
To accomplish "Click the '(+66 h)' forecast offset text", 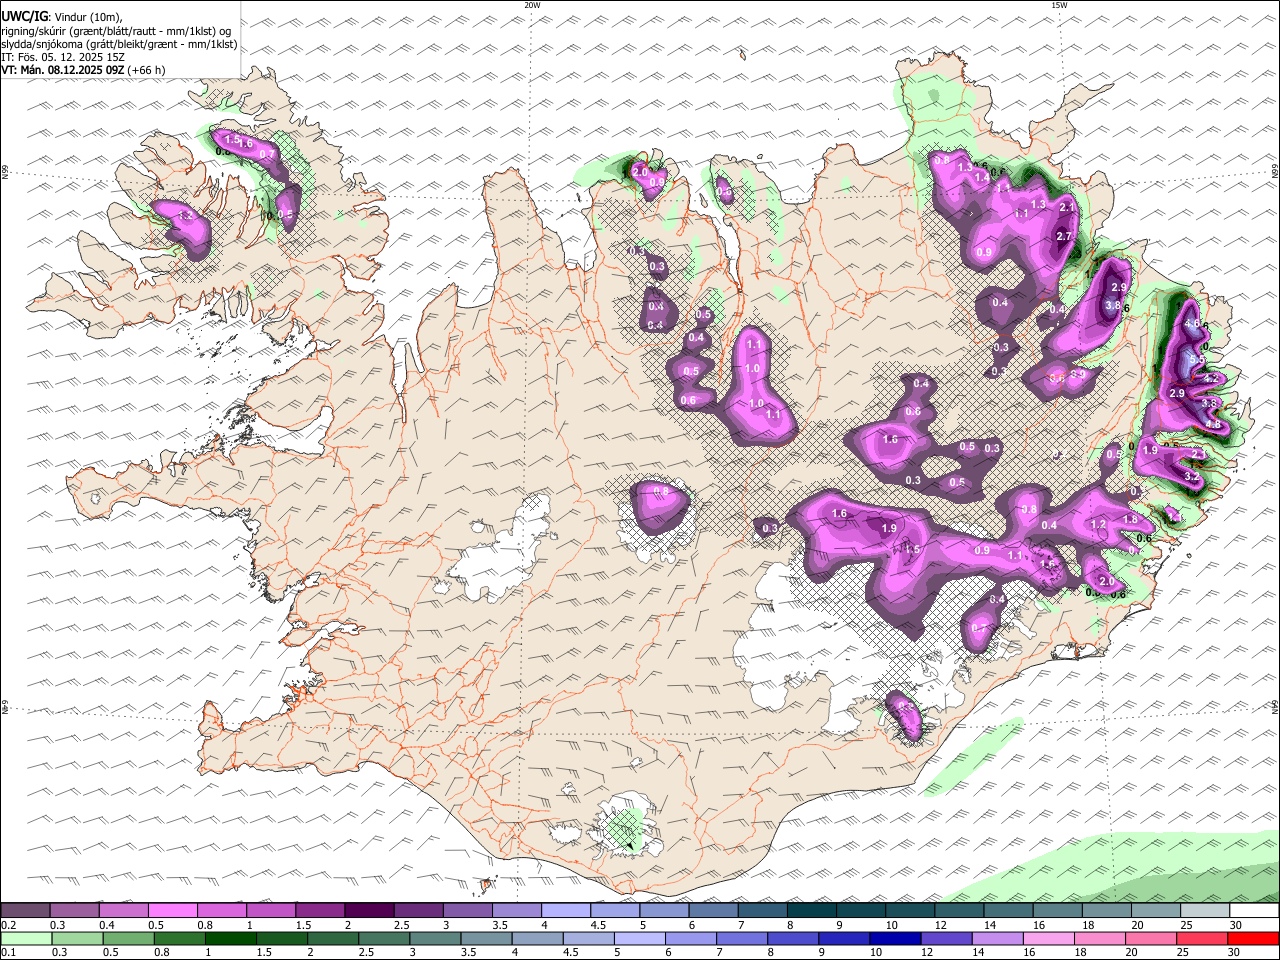I will (x=147, y=70).
